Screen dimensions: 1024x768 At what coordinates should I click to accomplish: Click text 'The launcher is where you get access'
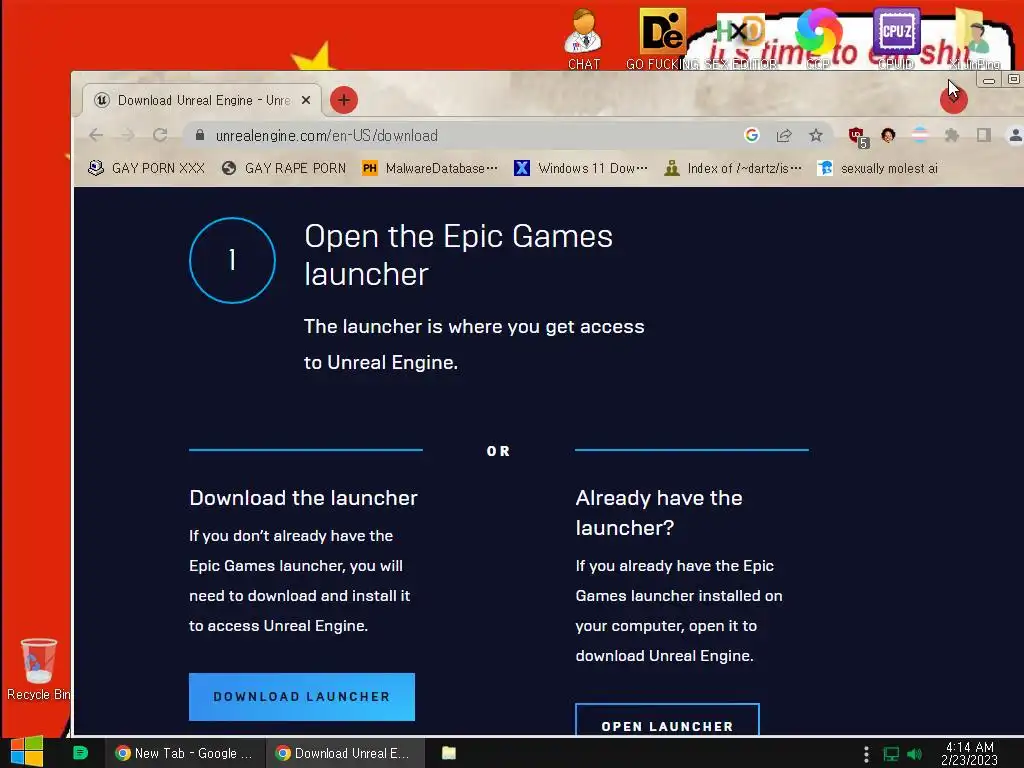click(x=474, y=327)
